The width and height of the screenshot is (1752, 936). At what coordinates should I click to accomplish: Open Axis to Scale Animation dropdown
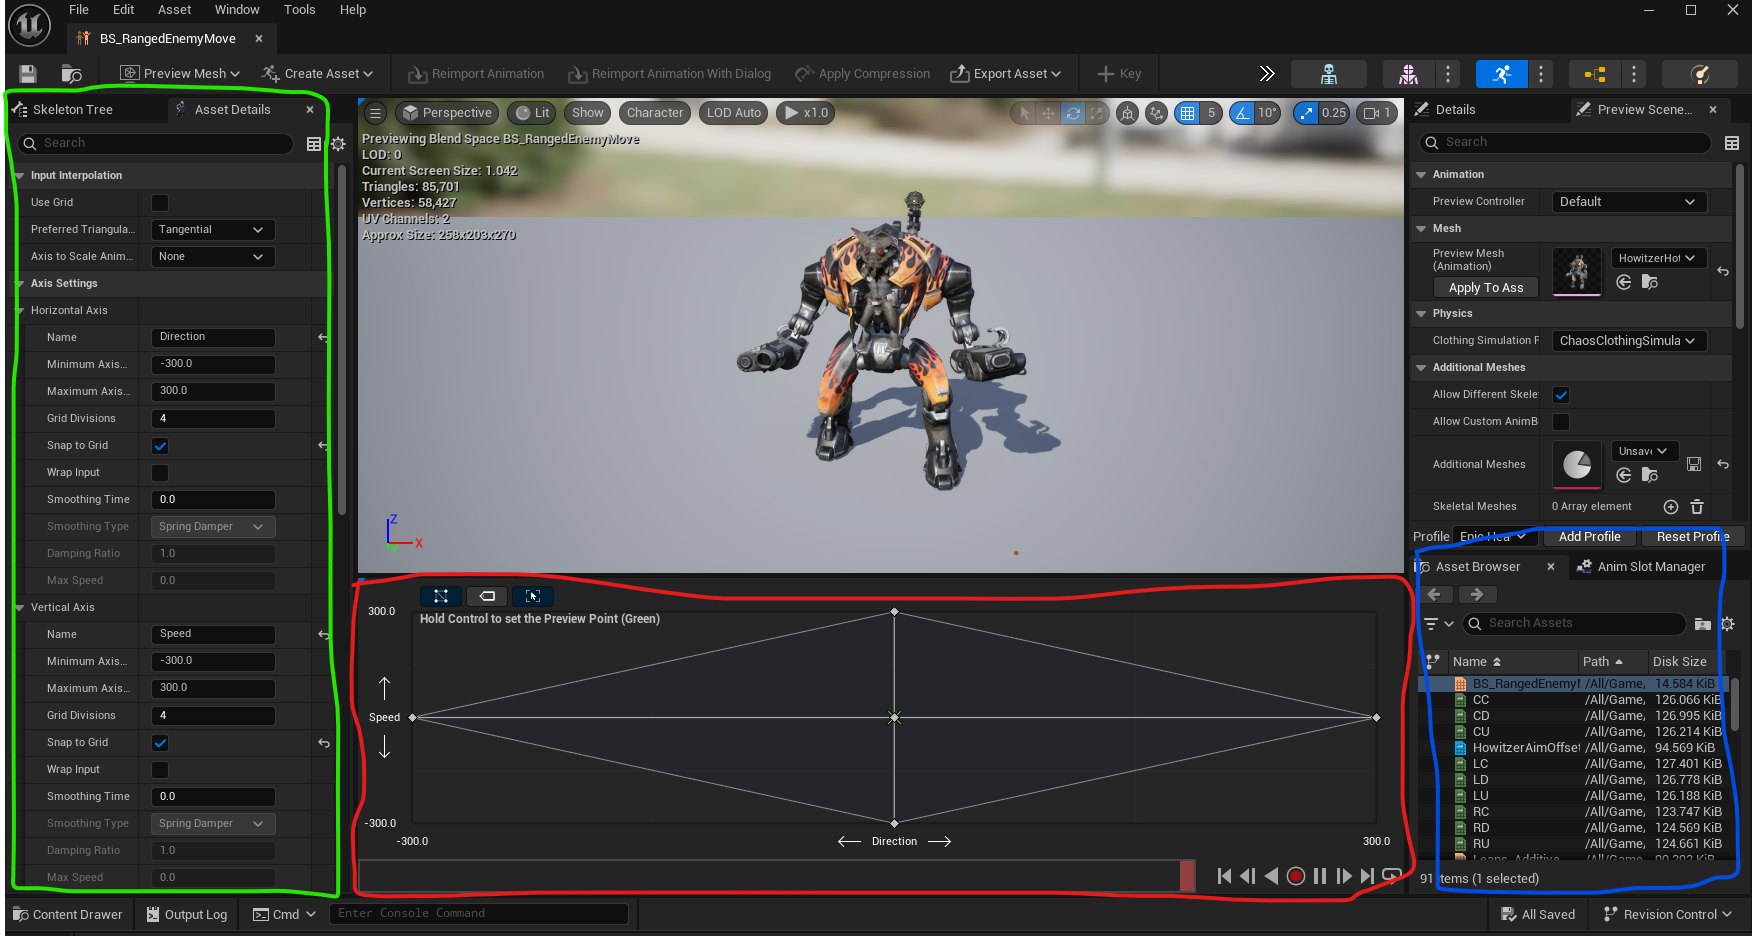pyautogui.click(x=212, y=257)
